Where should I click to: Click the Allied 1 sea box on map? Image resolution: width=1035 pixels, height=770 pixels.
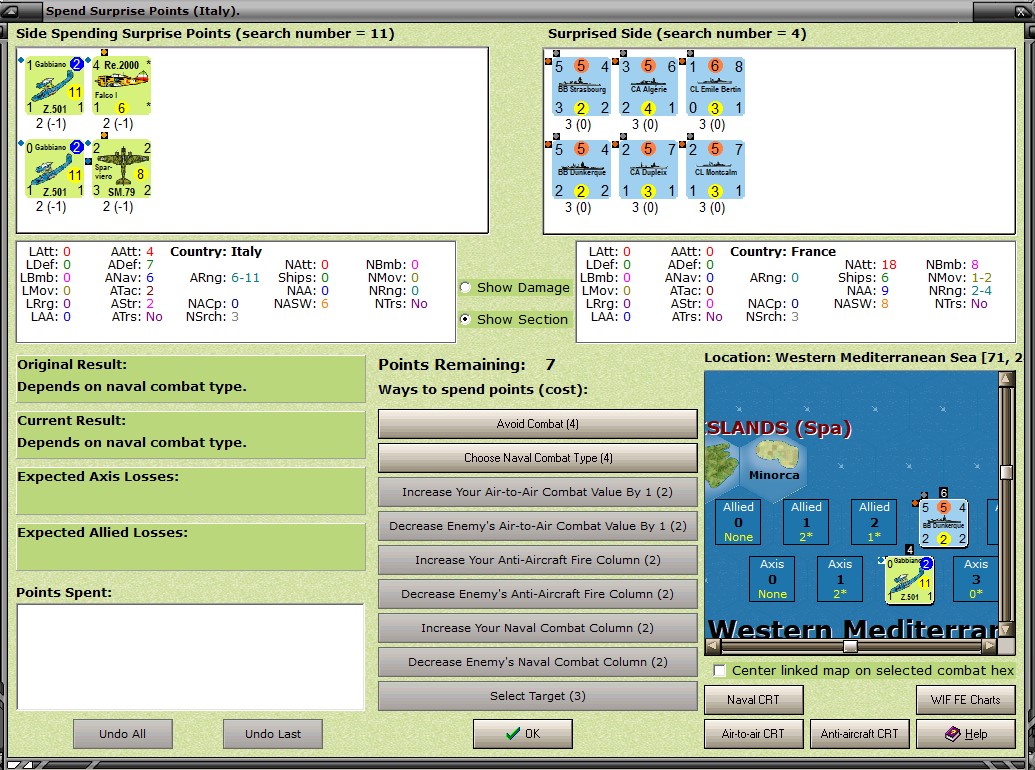point(806,521)
